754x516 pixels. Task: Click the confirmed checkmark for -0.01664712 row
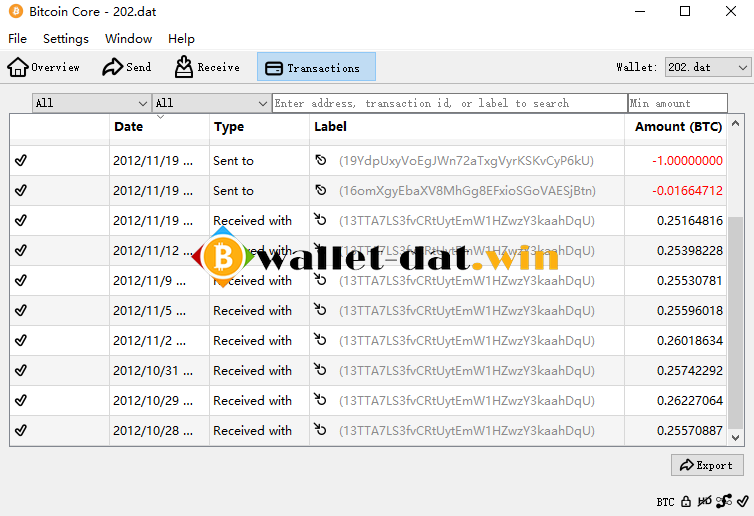pyautogui.click(x=21, y=190)
